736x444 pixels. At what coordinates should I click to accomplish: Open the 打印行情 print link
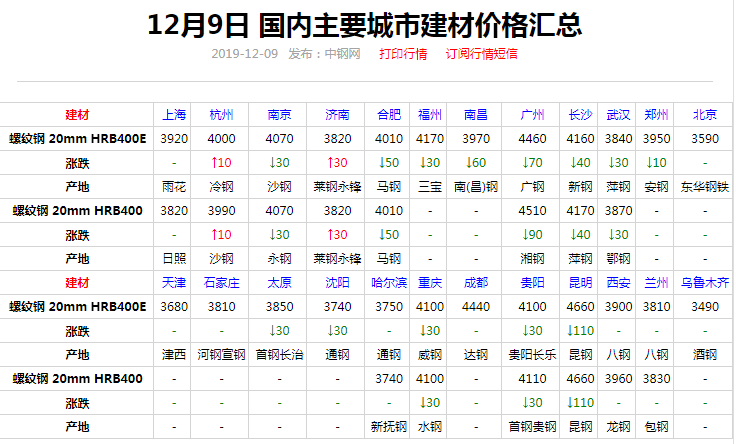tap(403, 54)
